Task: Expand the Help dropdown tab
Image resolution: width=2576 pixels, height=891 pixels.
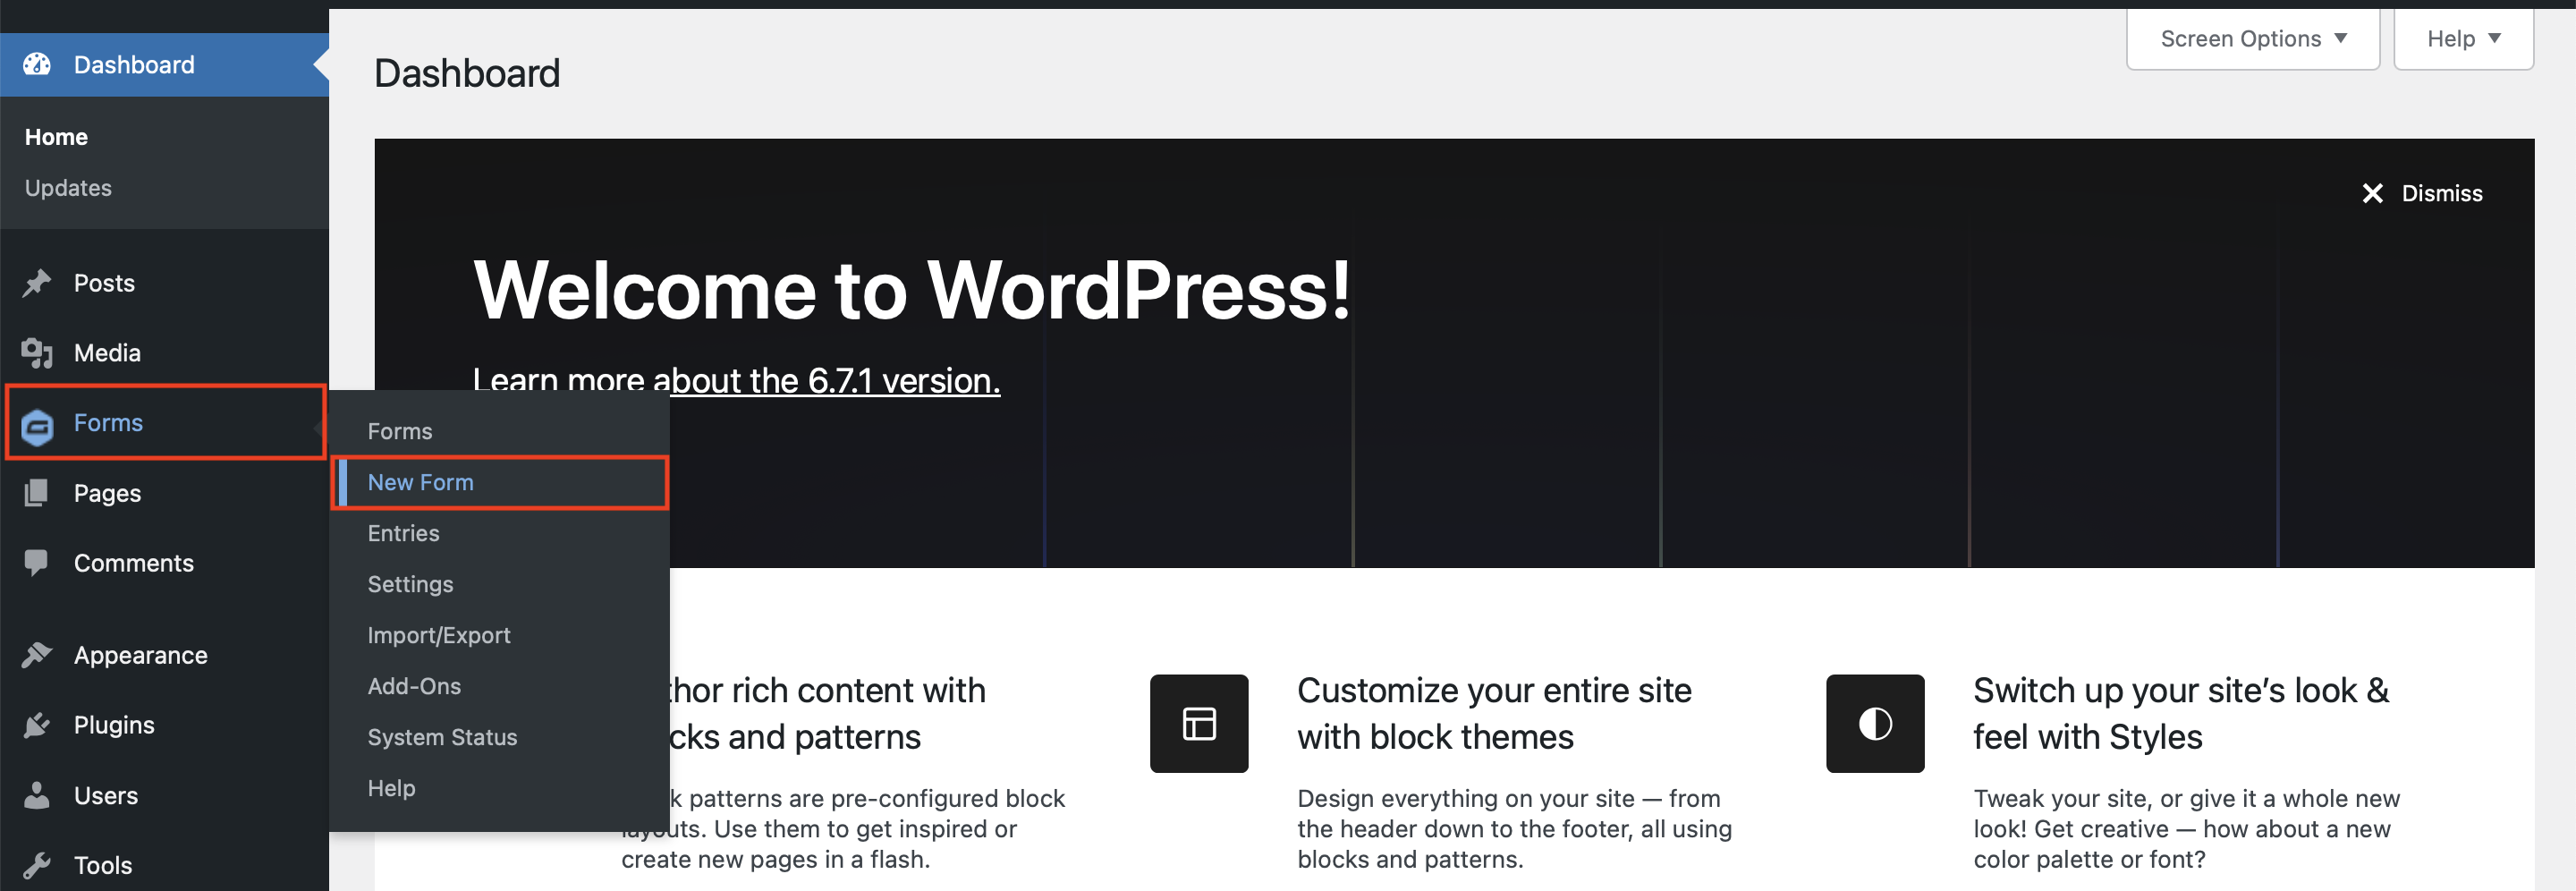Action: pyautogui.click(x=2463, y=39)
